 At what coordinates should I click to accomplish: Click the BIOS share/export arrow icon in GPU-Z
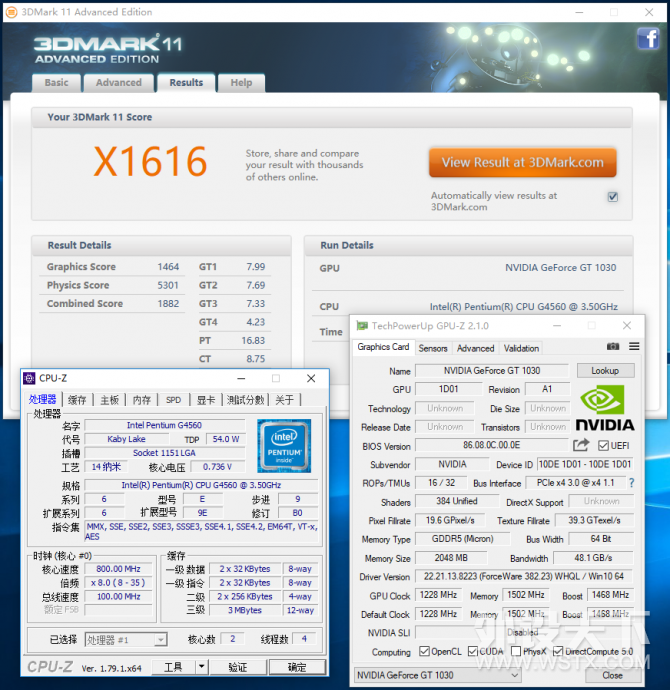click(x=581, y=445)
